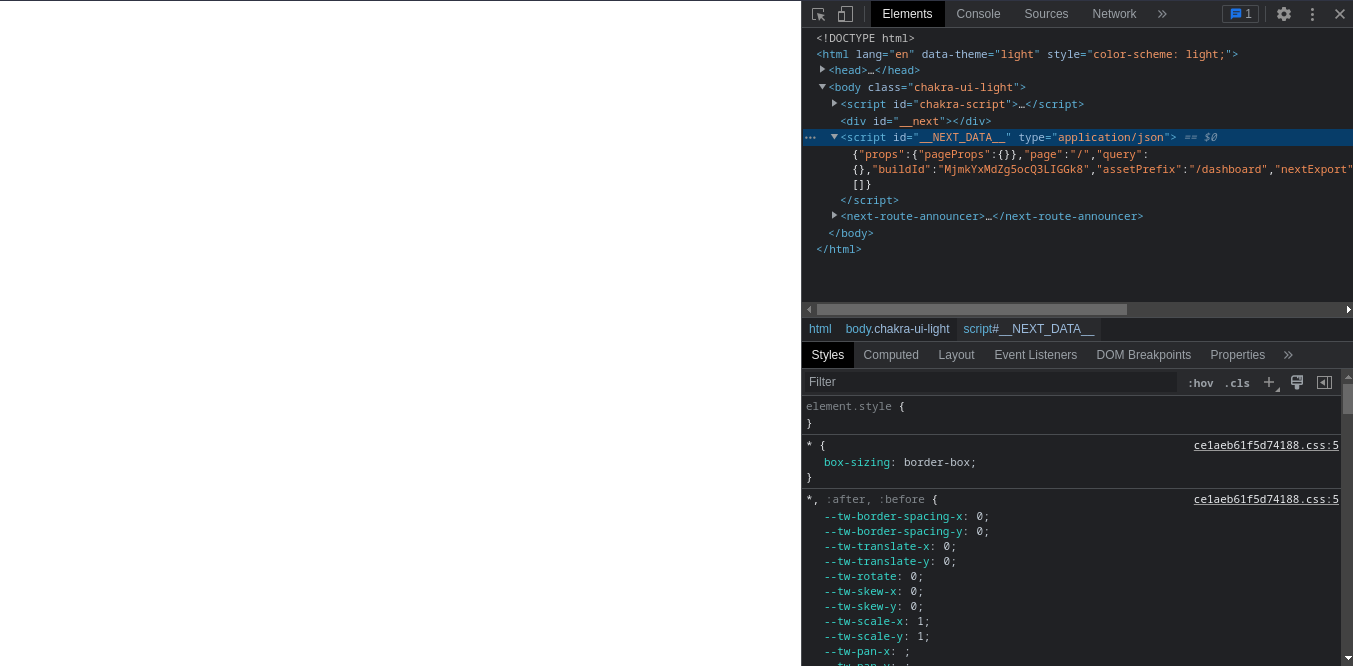Open the Event Listeners tab
Image resolution: width=1353 pixels, height=666 pixels.
(x=1036, y=355)
